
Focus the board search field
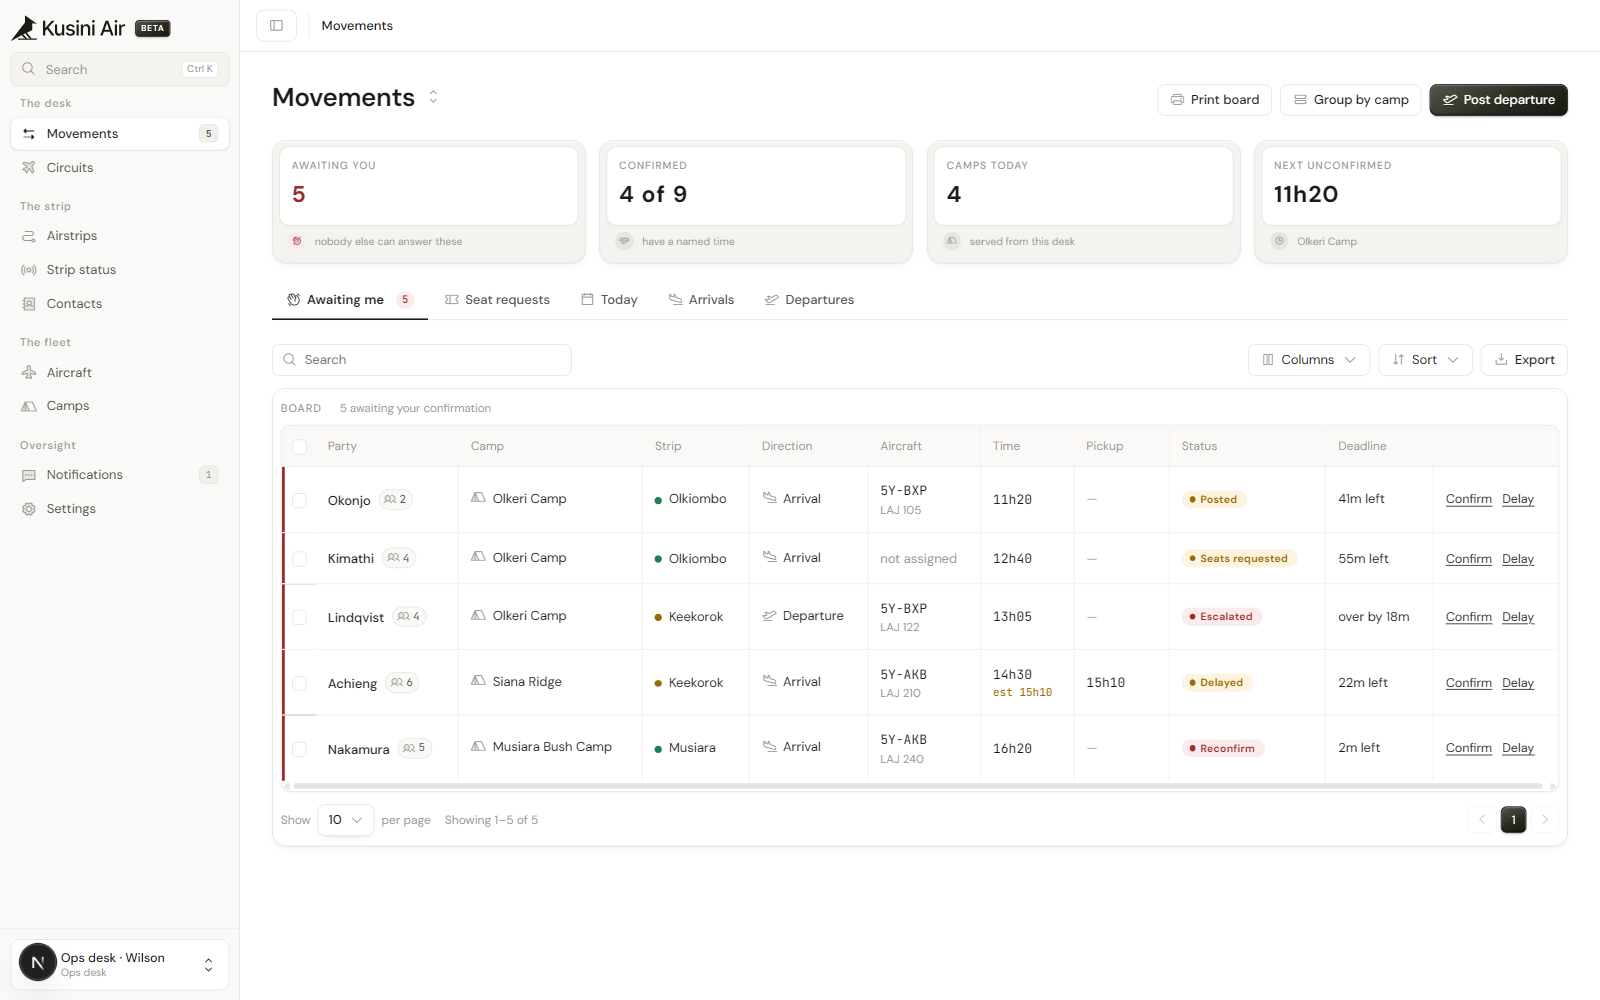422,360
